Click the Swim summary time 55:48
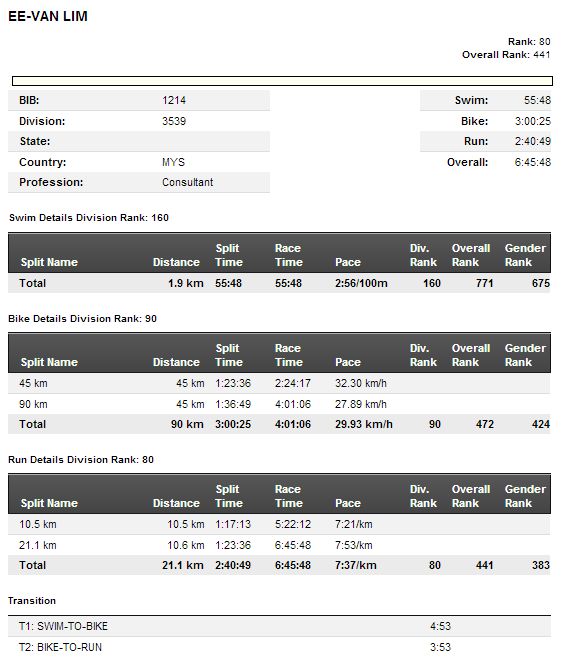The height and width of the screenshot is (663, 567). pyautogui.click(x=537, y=100)
